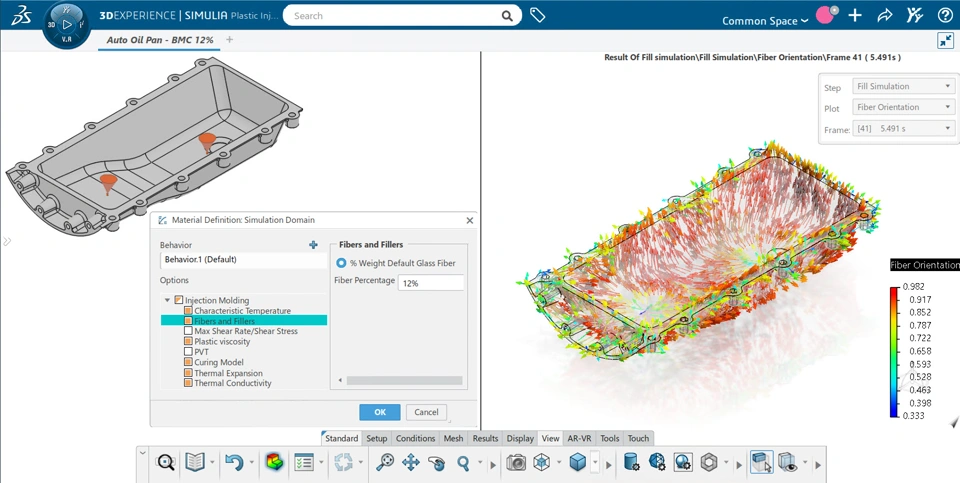Click OK in Material Definition dialog
The height and width of the screenshot is (483, 960).
[380, 412]
